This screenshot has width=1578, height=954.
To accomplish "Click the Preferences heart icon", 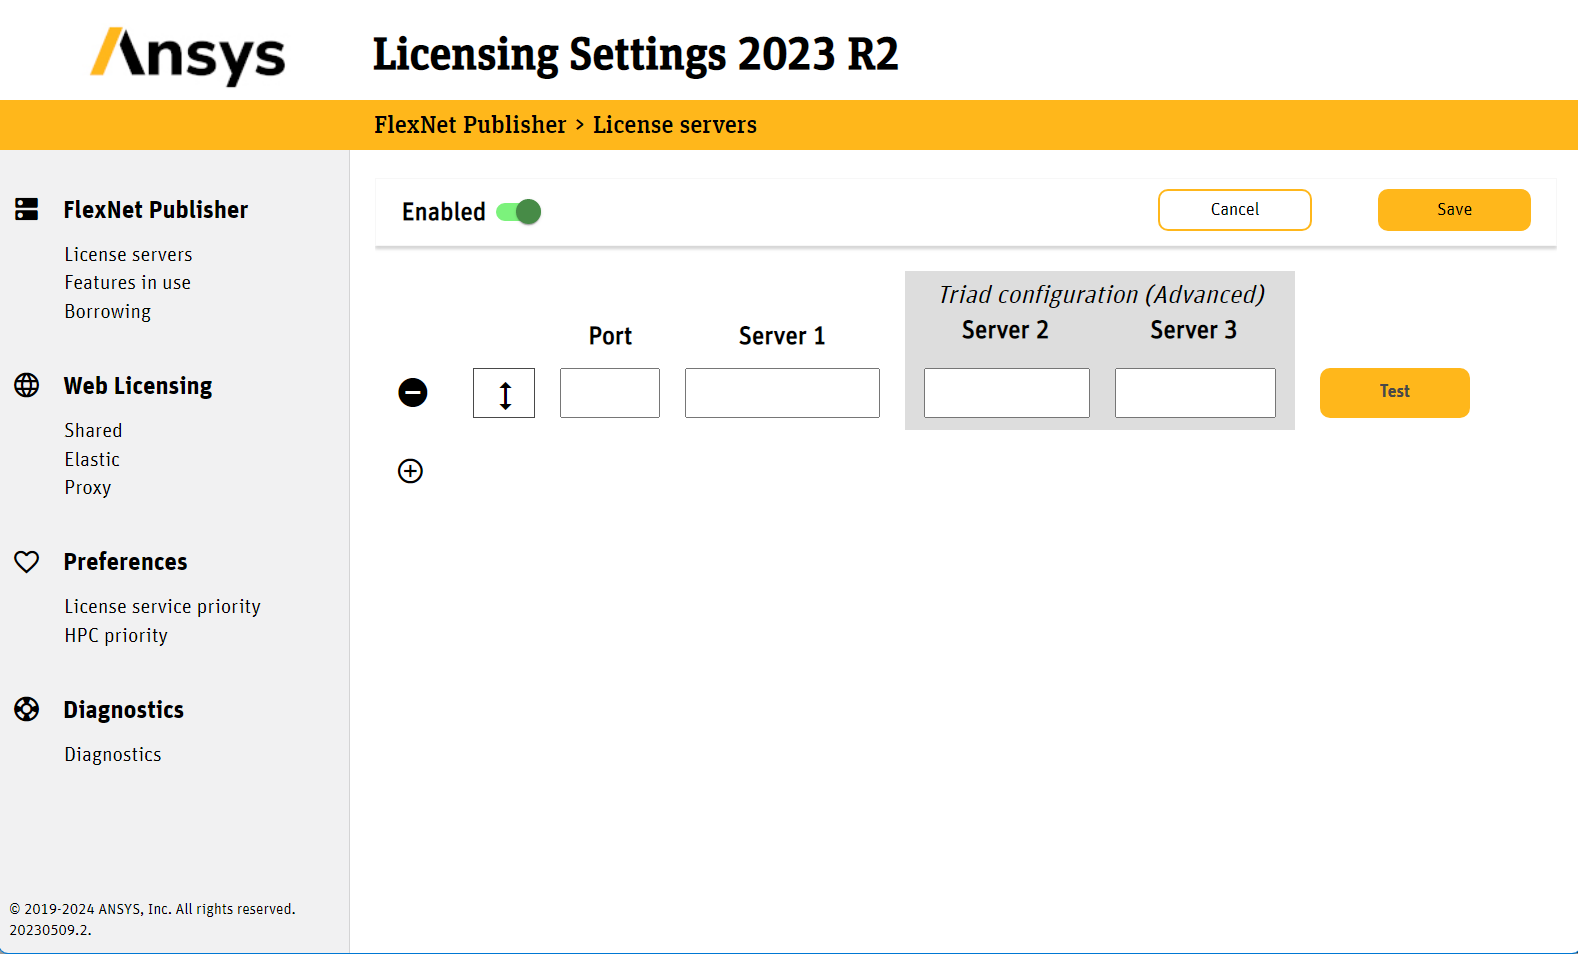I will coord(27,562).
